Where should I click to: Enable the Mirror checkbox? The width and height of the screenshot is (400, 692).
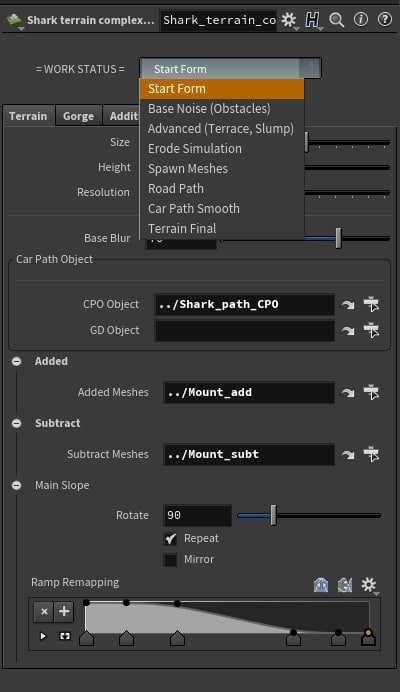(x=170, y=560)
